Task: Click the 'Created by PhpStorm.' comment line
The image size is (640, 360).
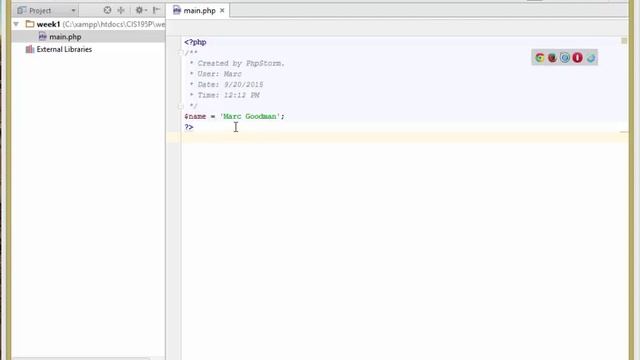Action: [x=236, y=63]
